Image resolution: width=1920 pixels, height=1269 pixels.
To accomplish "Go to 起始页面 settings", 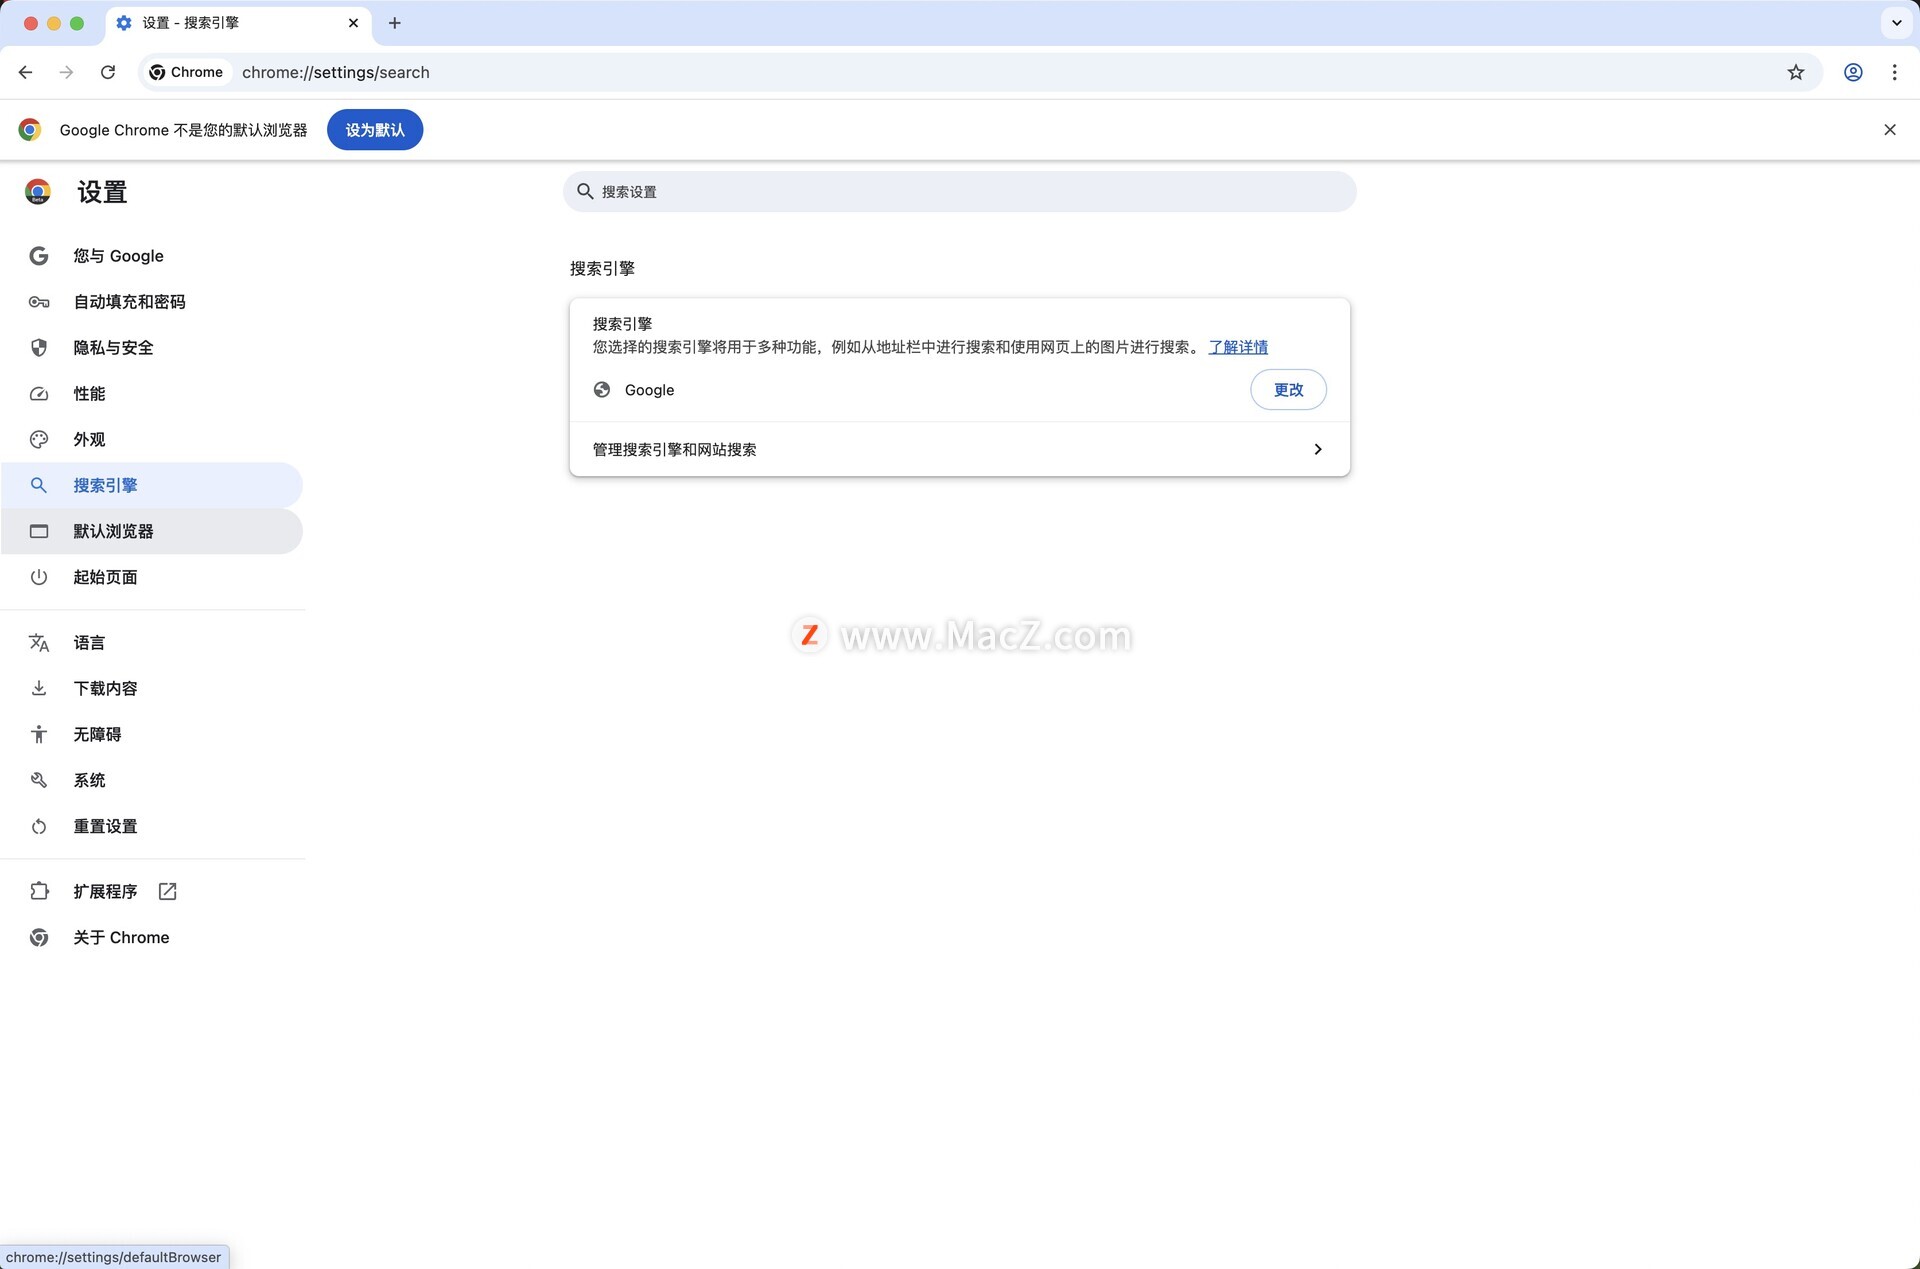I will 152,577.
